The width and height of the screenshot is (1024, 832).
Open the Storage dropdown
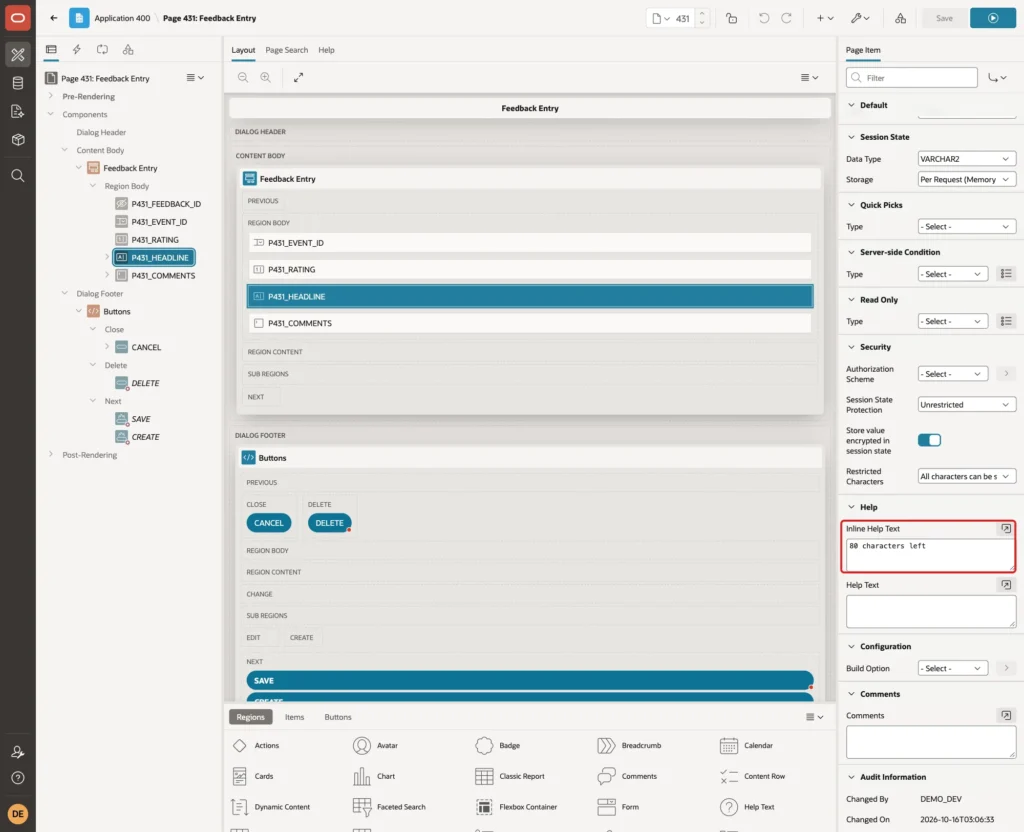[967, 180]
